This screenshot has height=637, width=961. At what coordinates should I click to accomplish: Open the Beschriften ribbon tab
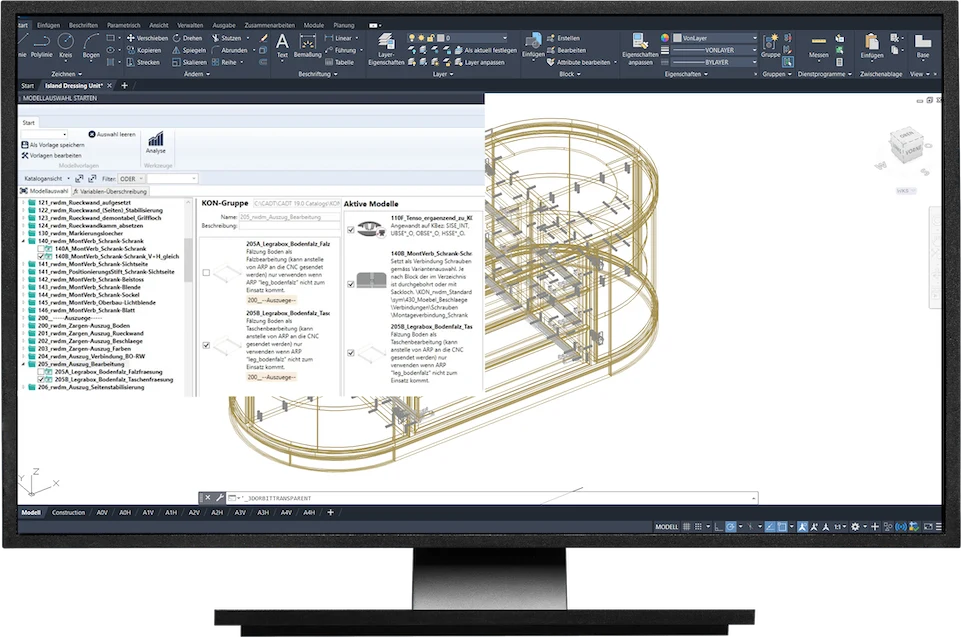click(x=83, y=25)
